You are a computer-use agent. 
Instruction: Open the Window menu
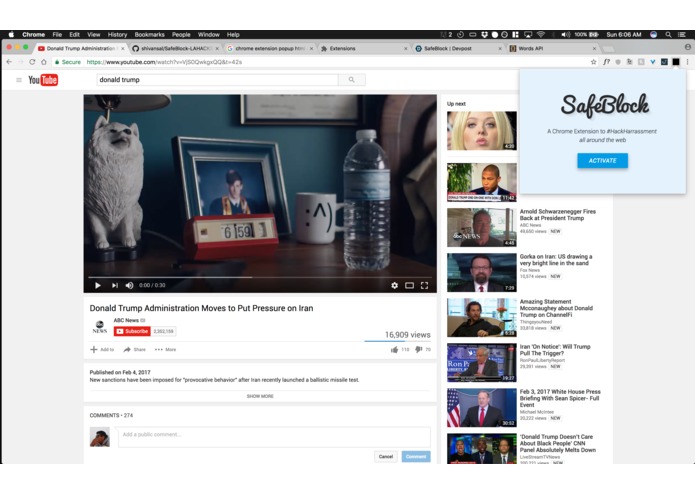tap(209, 35)
